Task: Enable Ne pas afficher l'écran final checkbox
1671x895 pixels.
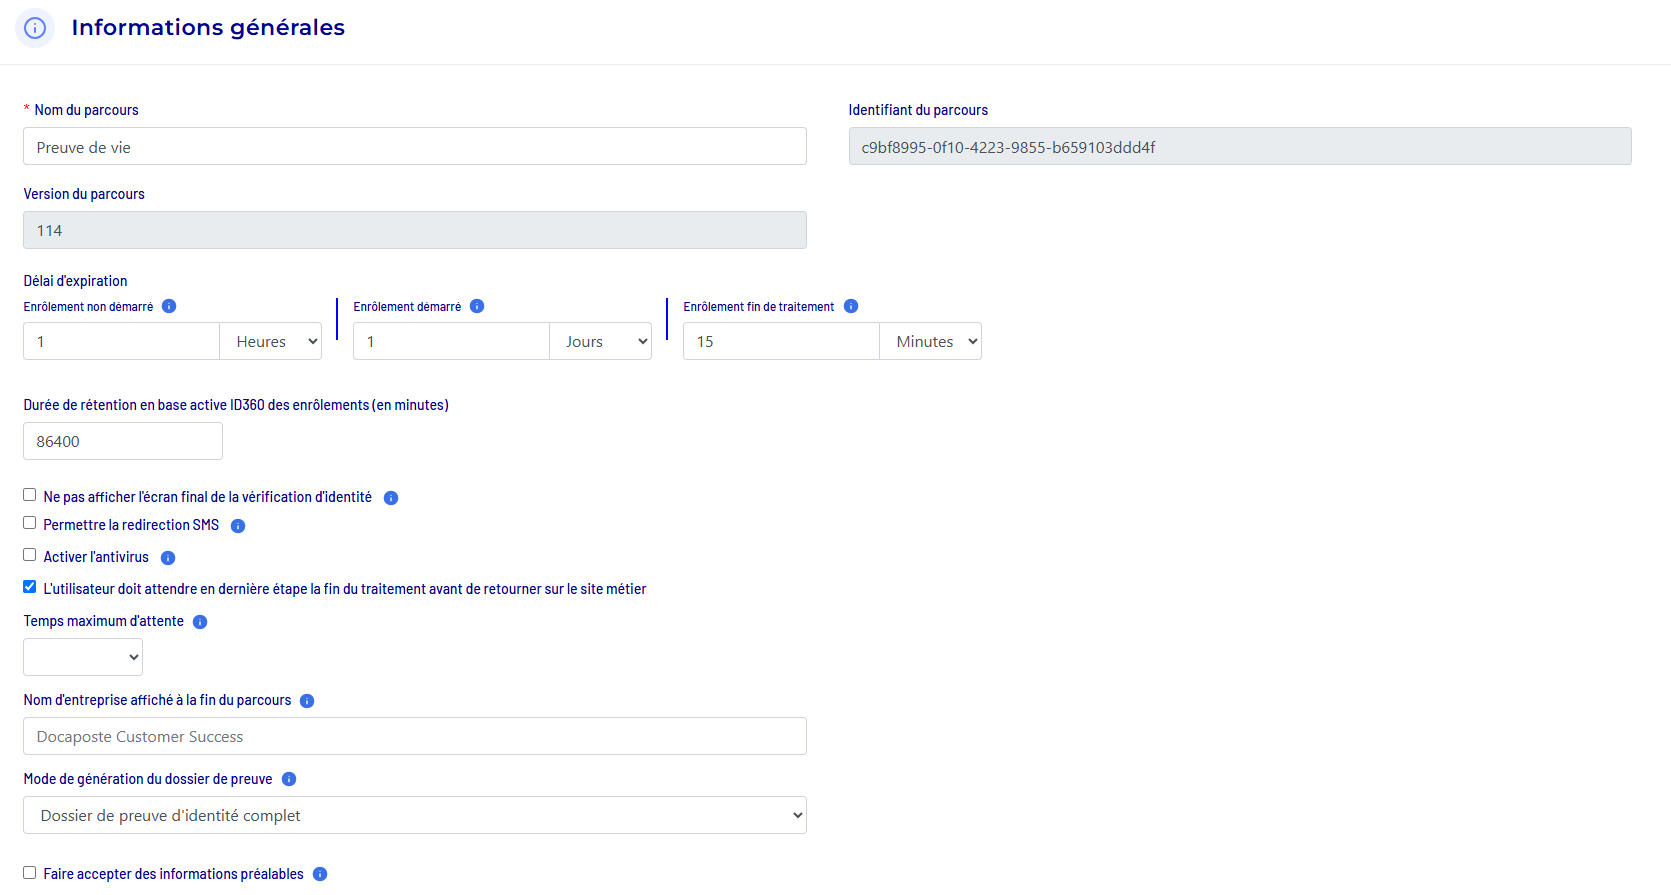Action: (x=30, y=495)
